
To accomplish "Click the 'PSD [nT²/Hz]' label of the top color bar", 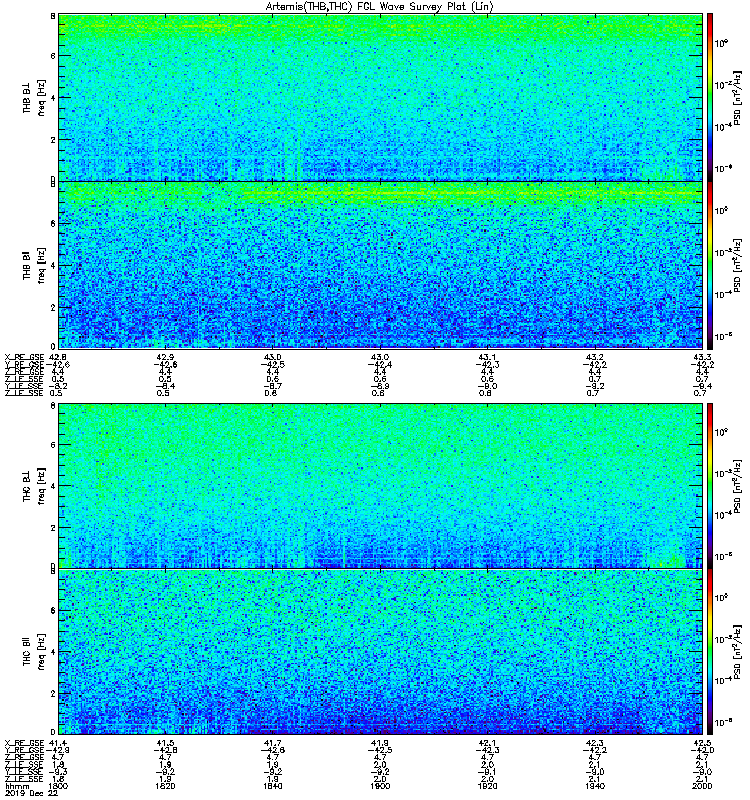I will (x=737, y=98).
